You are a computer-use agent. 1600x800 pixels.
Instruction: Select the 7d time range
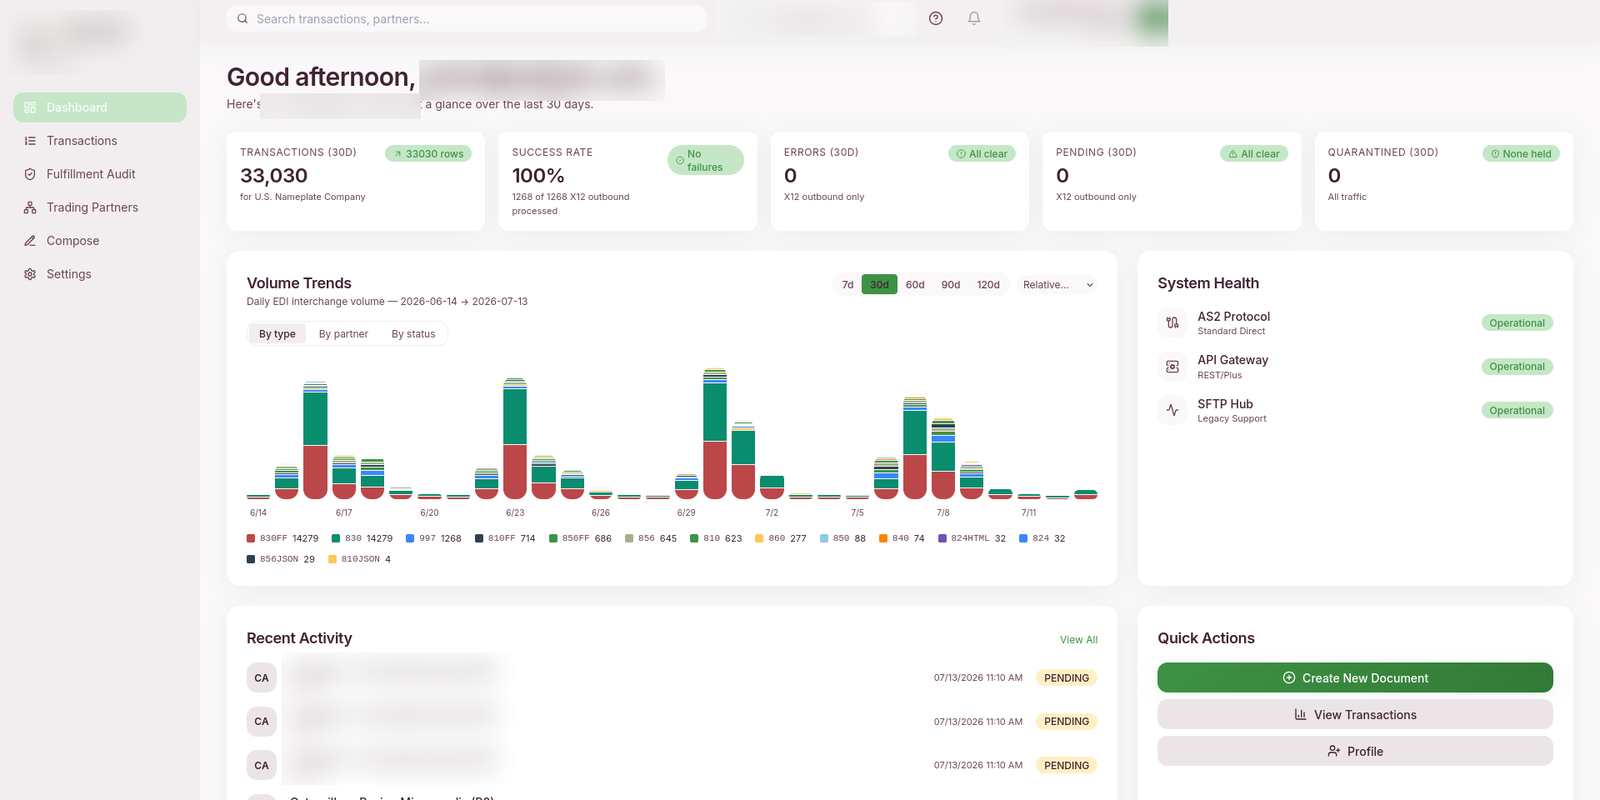848,285
